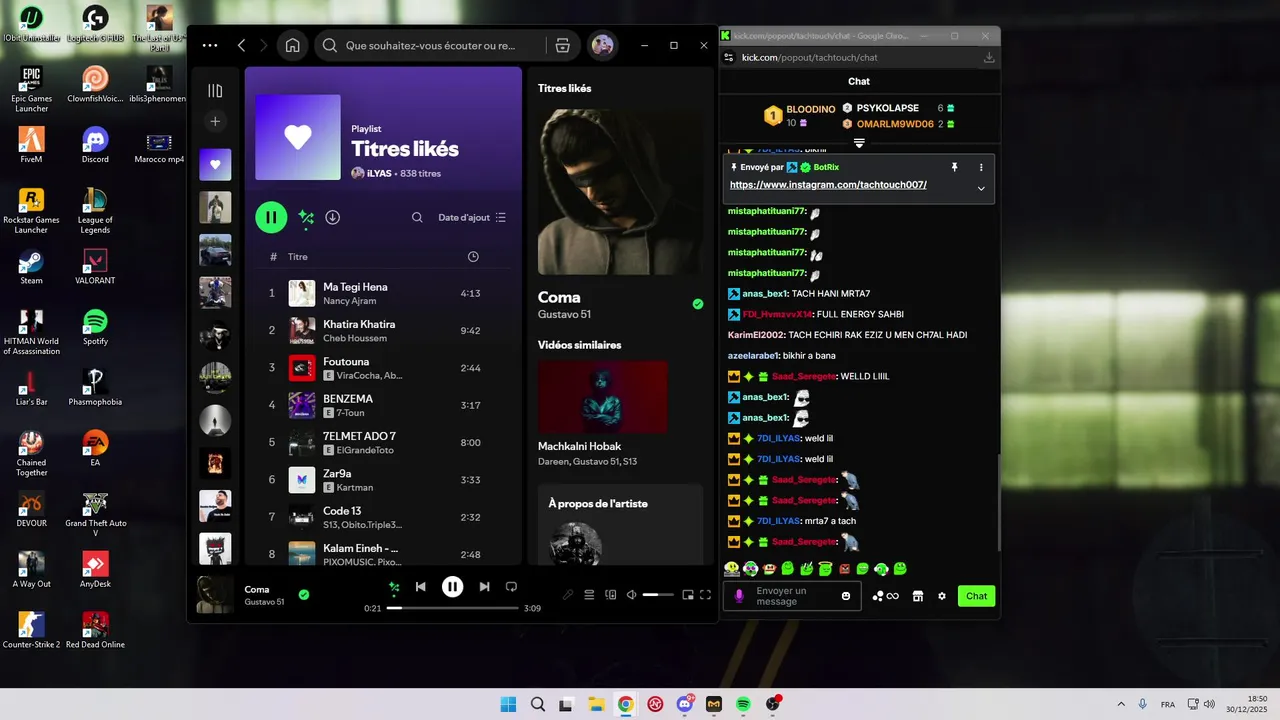
Task: Seek in the song progress bar
Action: tap(453, 608)
